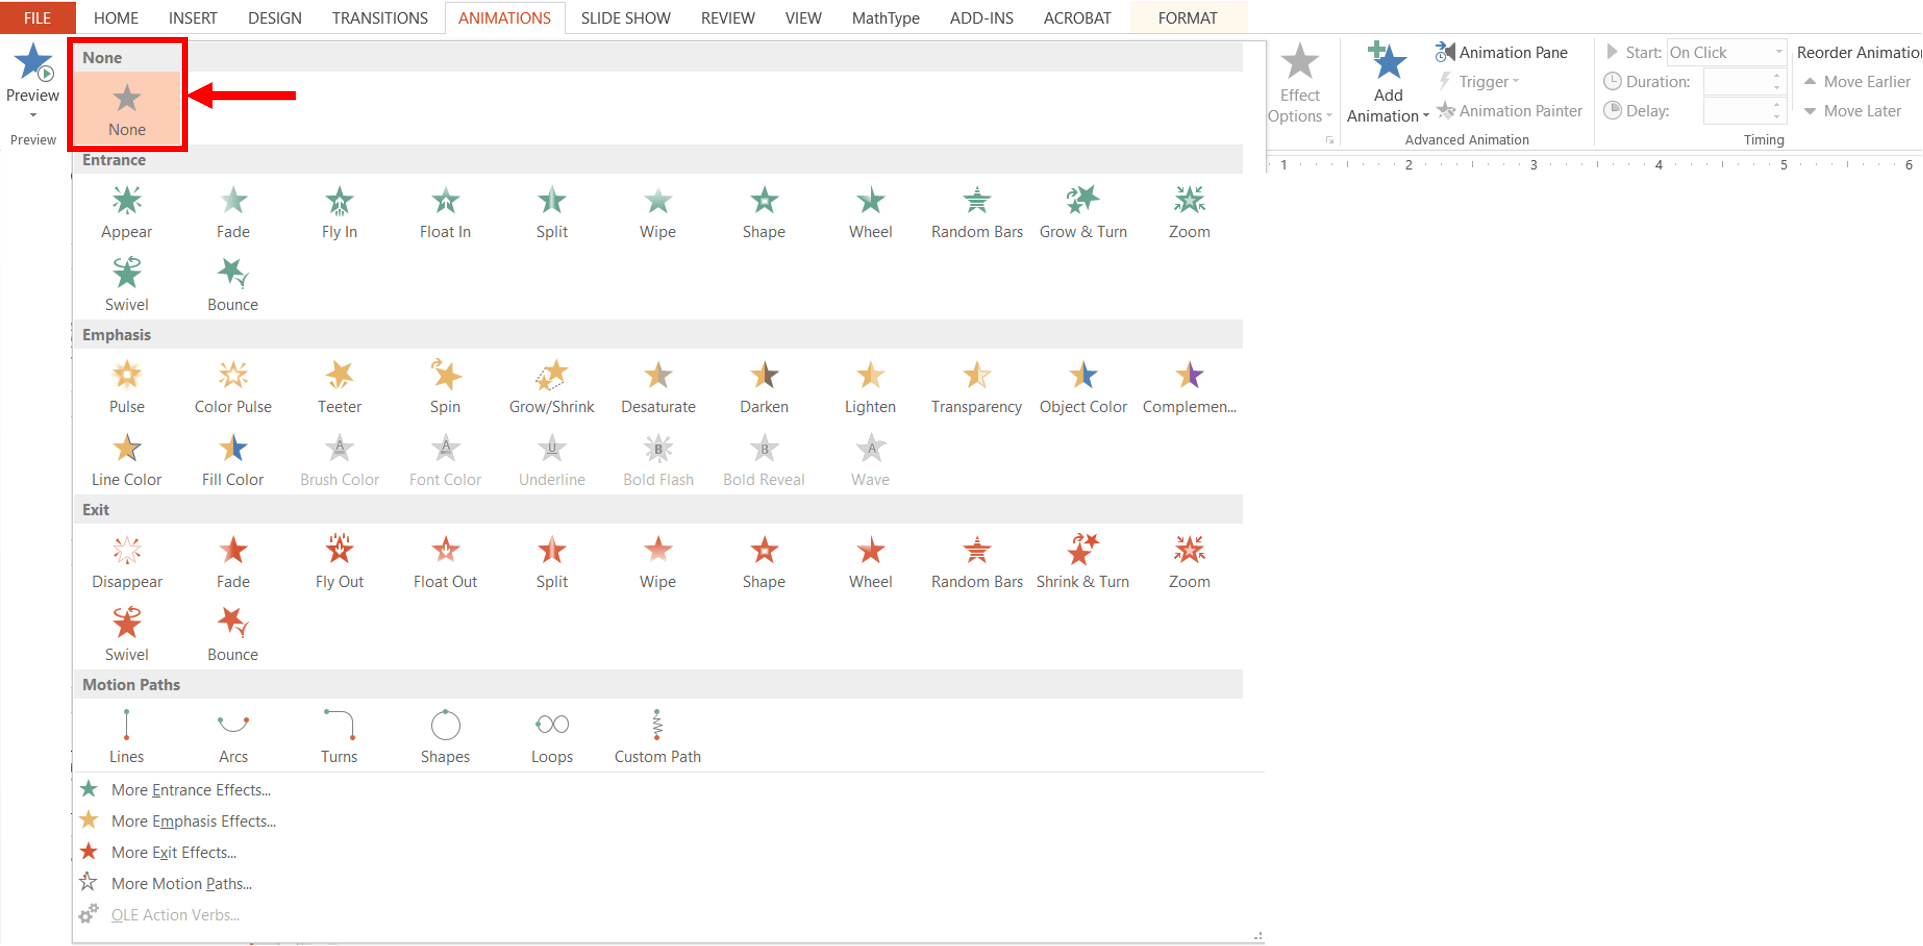Choose the Fly Out exit animation
Viewport: 1923px width, 946px height.
(x=339, y=563)
